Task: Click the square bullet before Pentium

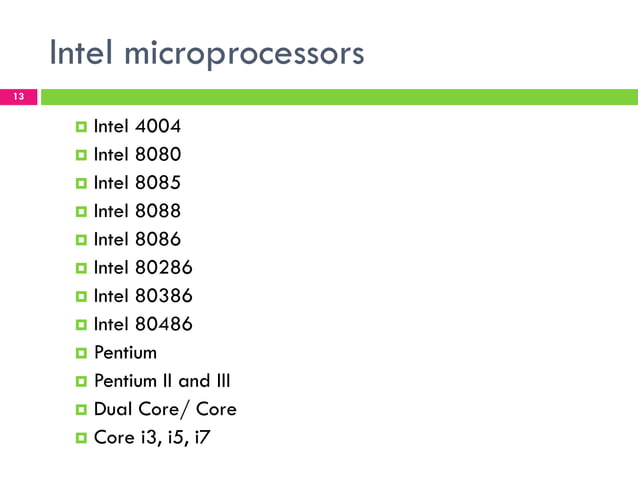Action: pos(81,353)
